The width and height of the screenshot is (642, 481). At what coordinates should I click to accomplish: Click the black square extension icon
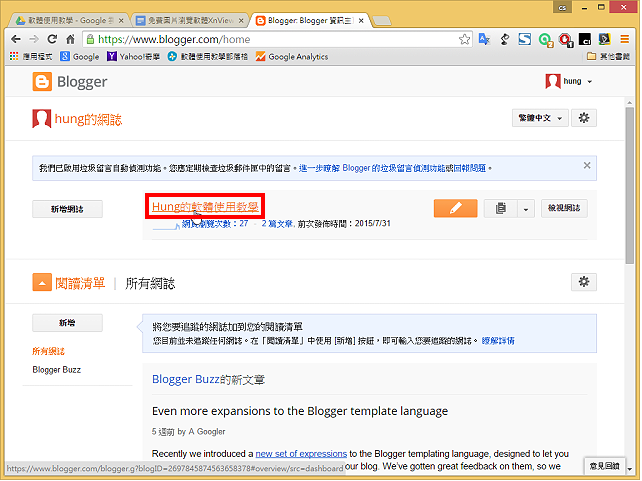[x=585, y=39]
